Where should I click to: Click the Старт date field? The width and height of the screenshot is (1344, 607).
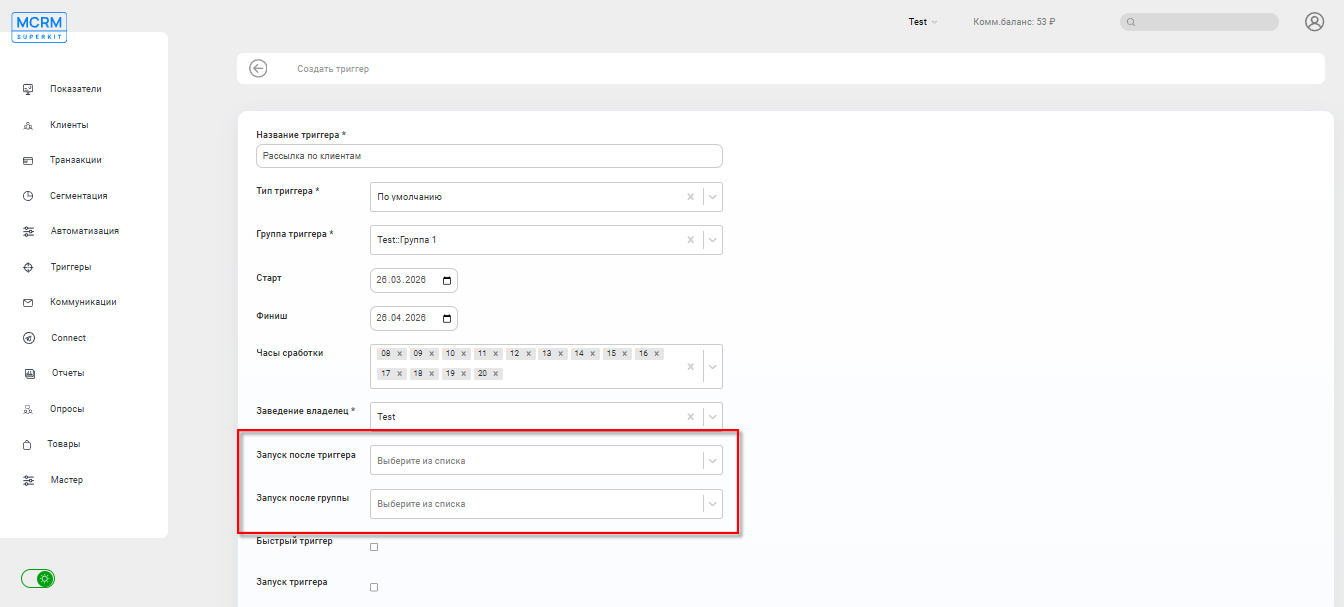coord(414,280)
